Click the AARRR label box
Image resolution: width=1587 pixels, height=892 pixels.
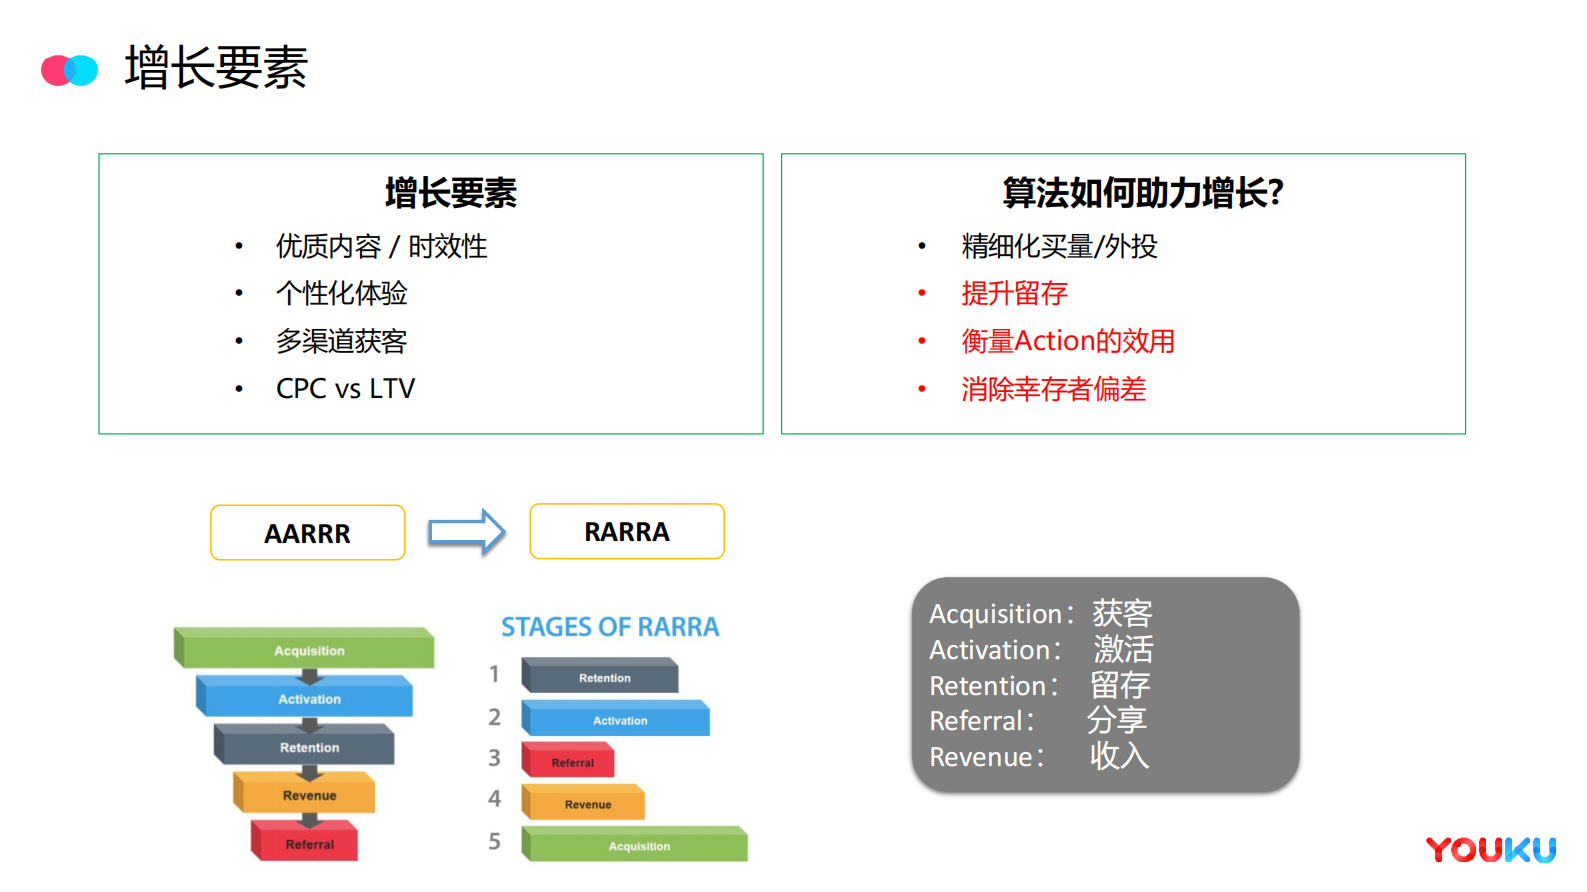pos(308,533)
